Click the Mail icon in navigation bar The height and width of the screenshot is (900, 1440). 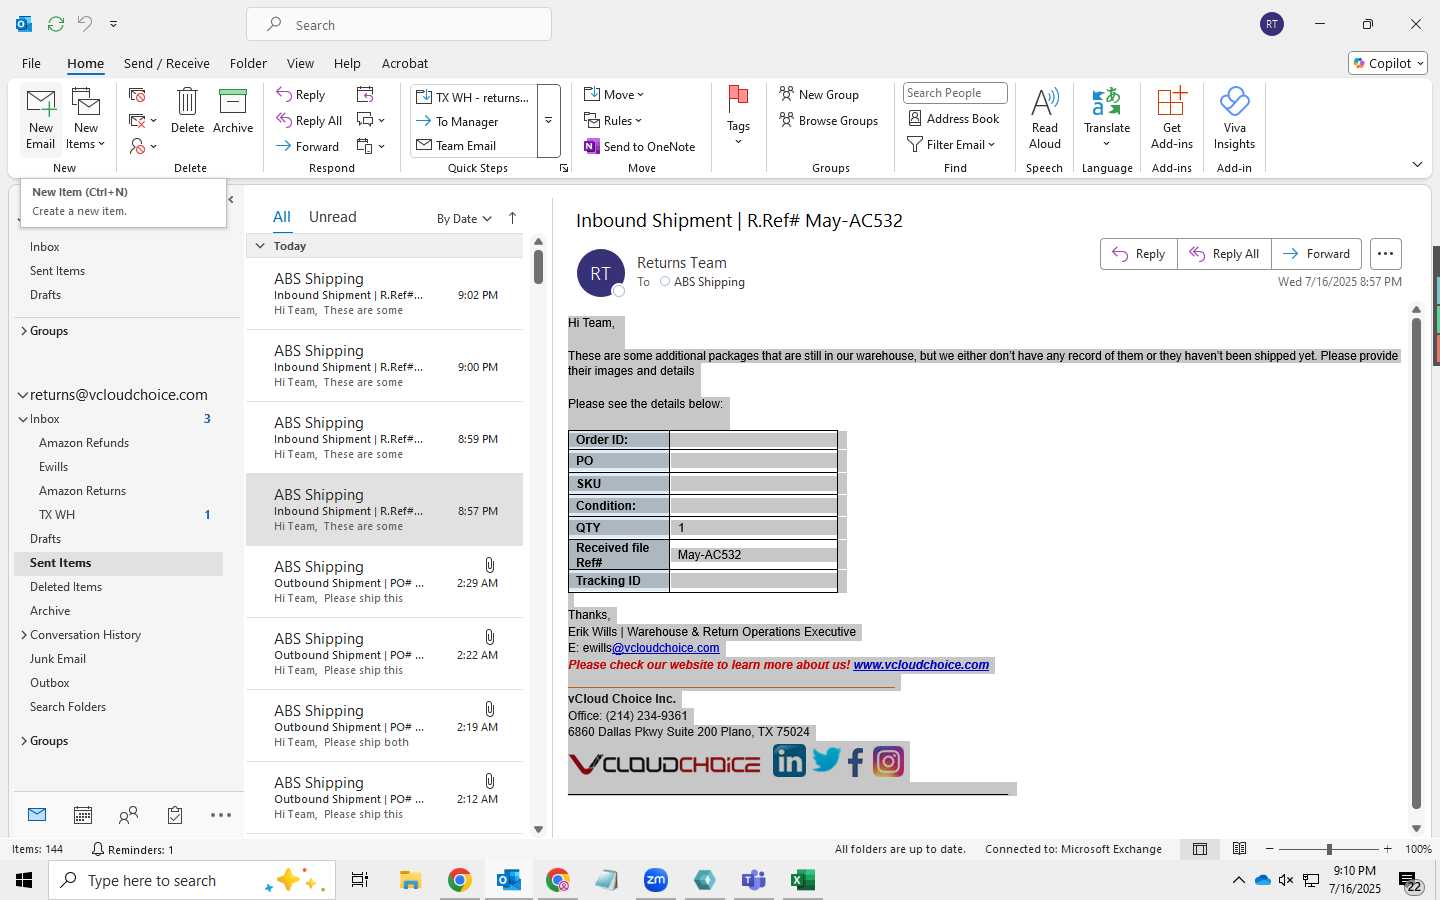37,815
